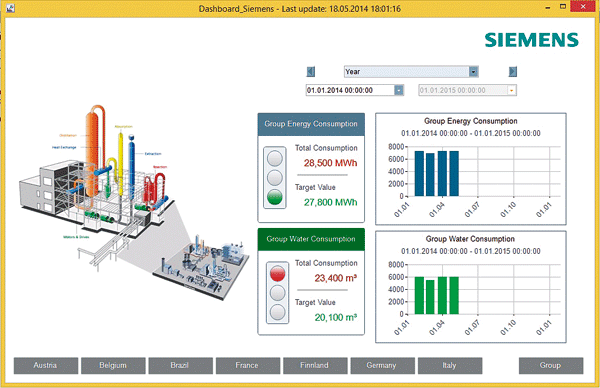The width and height of the screenshot is (600, 388).
Task: Click the first blue energy chart bar
Action: 419,174
